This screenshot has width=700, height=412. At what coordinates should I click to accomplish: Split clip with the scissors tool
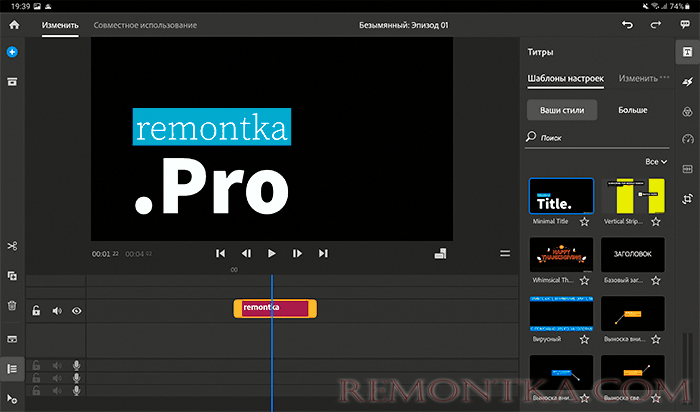point(12,246)
